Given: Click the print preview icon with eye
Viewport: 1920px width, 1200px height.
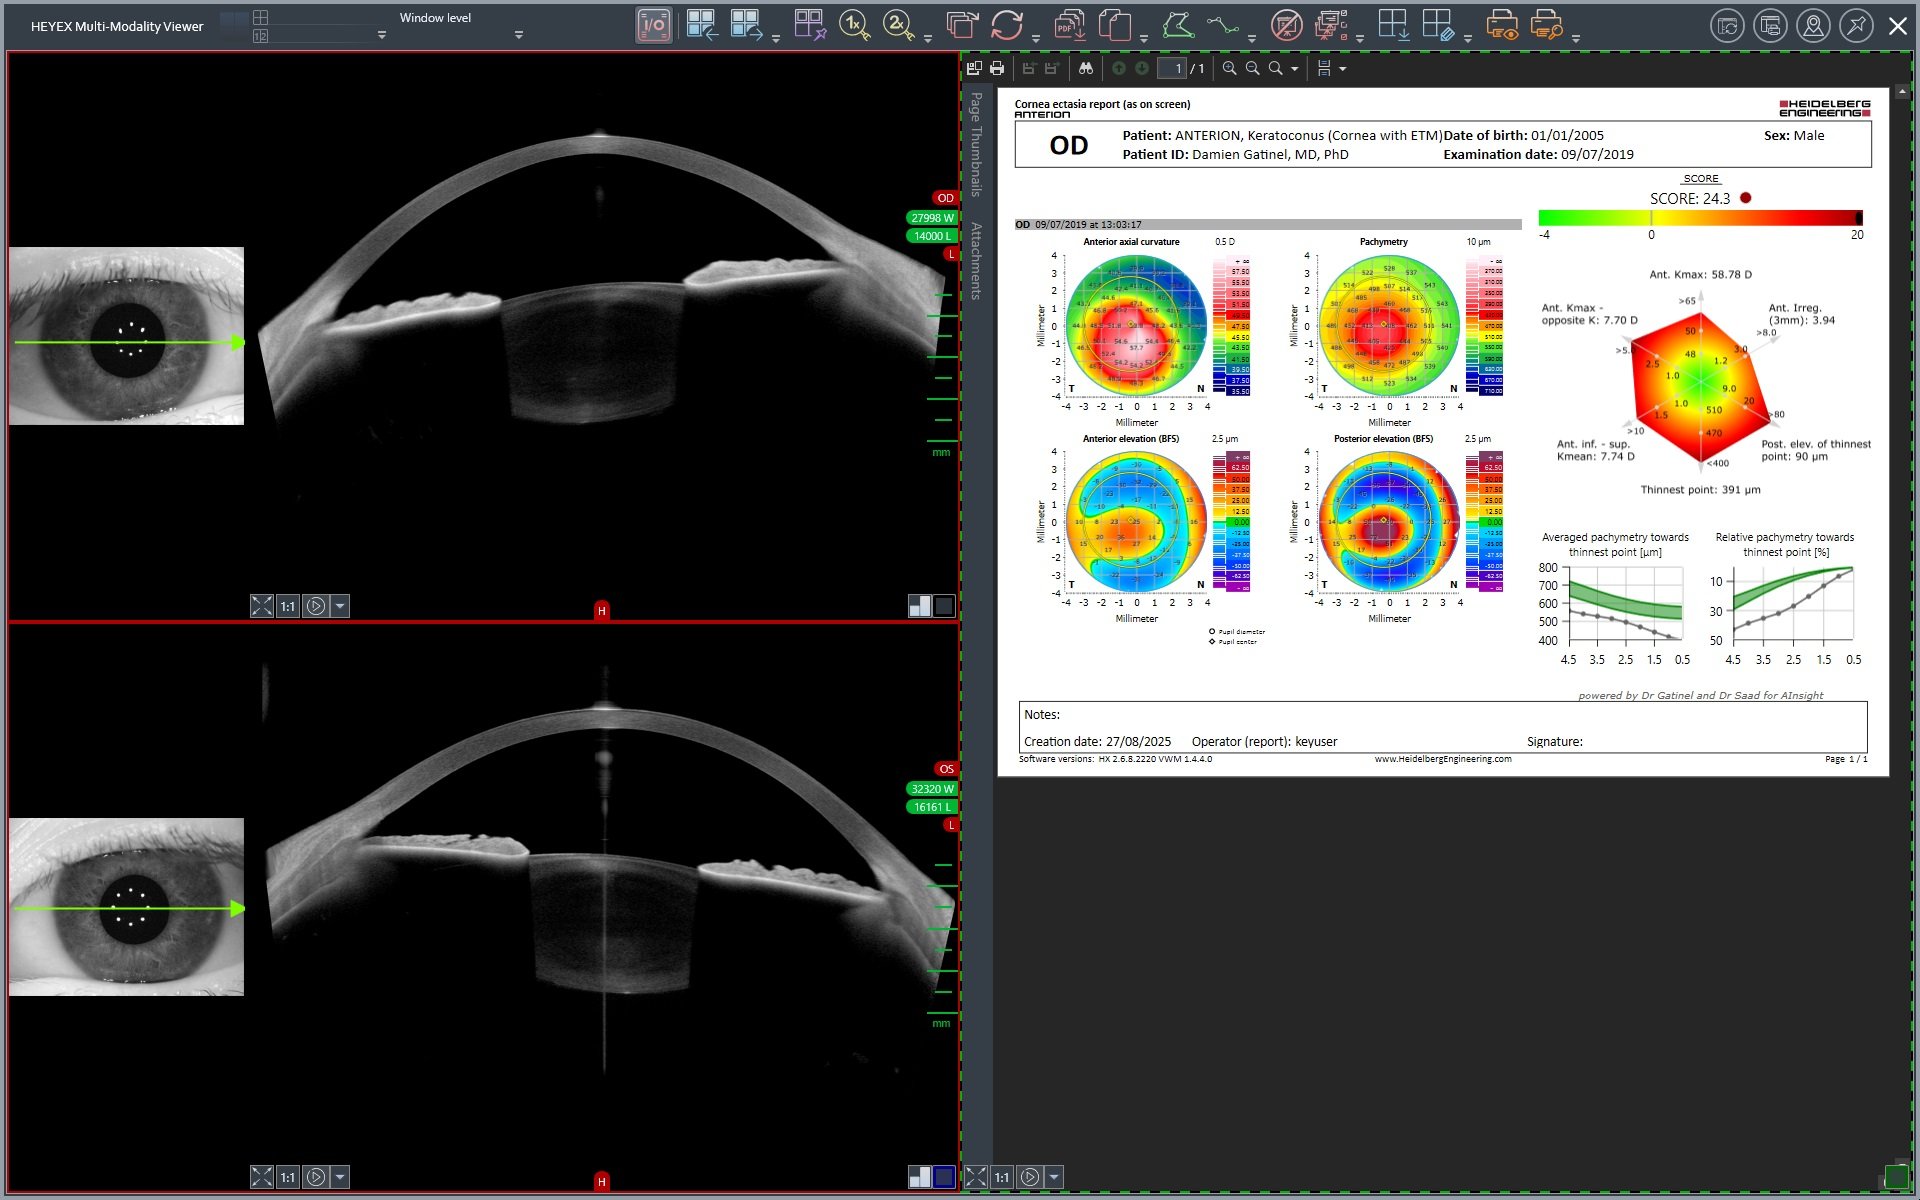Looking at the screenshot, I should tap(1501, 26).
